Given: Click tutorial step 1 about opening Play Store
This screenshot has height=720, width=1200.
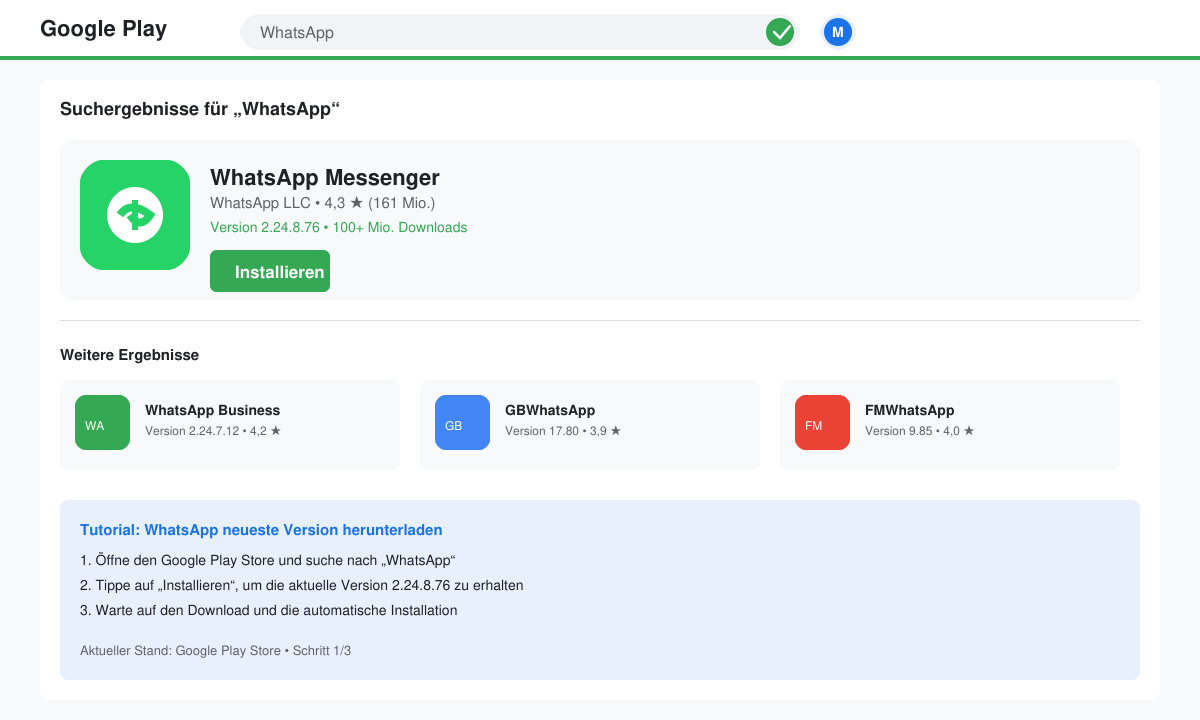Looking at the screenshot, I should tap(268, 560).
